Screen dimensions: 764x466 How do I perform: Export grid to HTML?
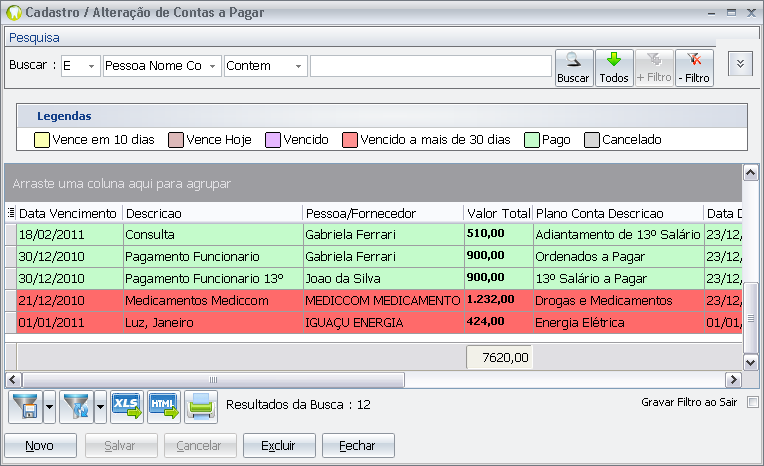(164, 407)
